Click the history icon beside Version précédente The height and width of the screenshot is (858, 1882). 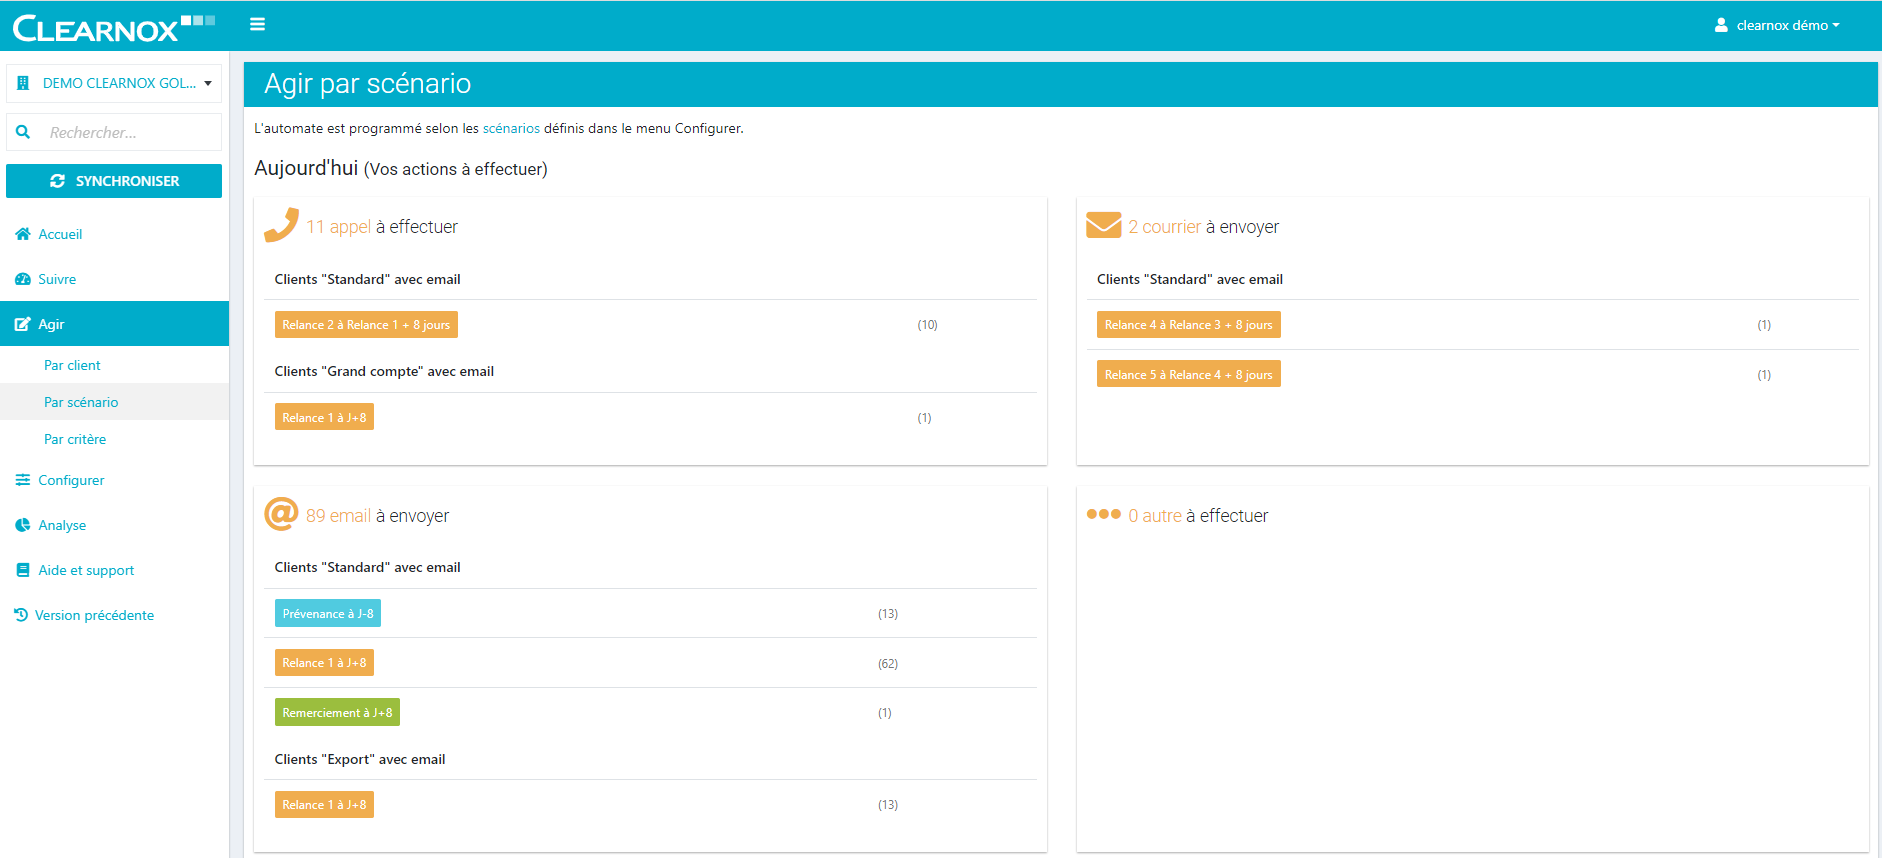21,615
